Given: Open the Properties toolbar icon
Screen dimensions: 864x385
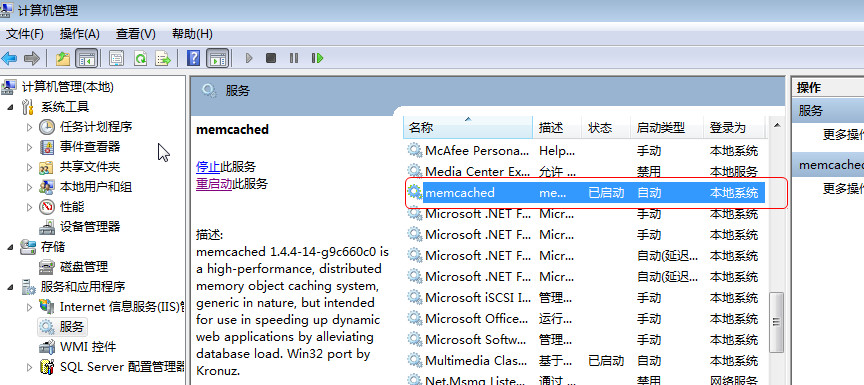Looking at the screenshot, I should (116, 58).
